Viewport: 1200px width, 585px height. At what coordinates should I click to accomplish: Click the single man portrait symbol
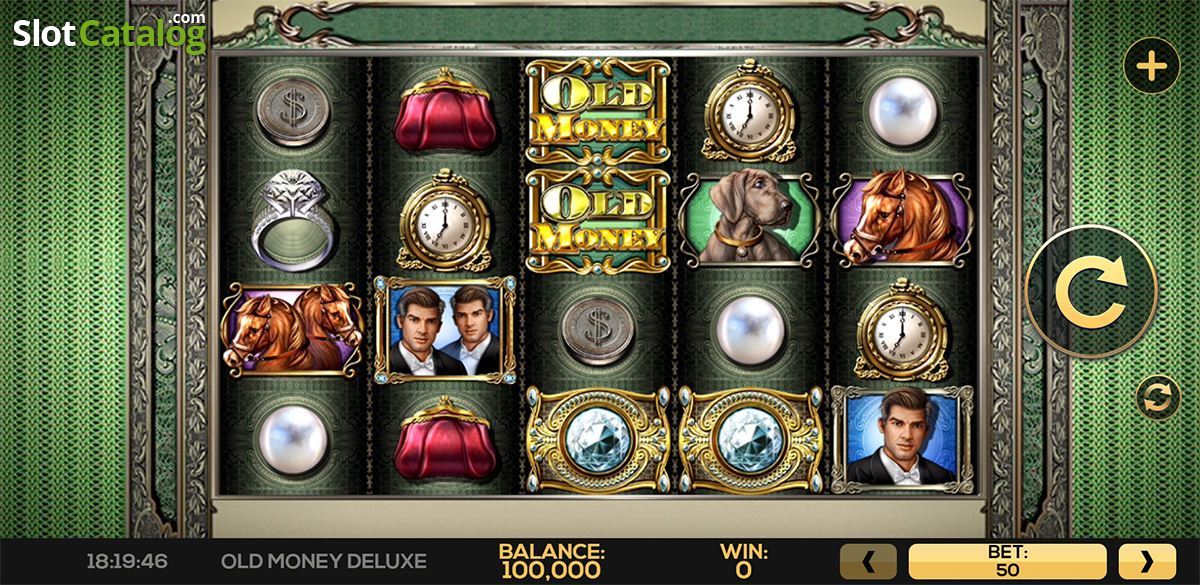pos(901,438)
